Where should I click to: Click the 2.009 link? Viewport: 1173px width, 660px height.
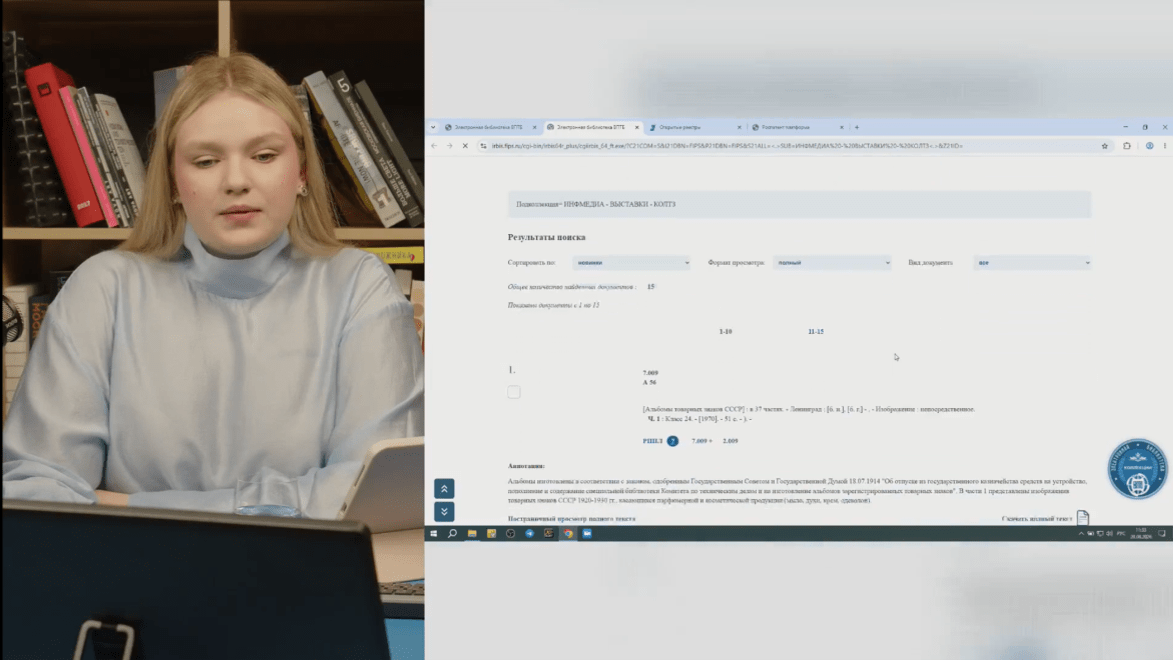730,441
